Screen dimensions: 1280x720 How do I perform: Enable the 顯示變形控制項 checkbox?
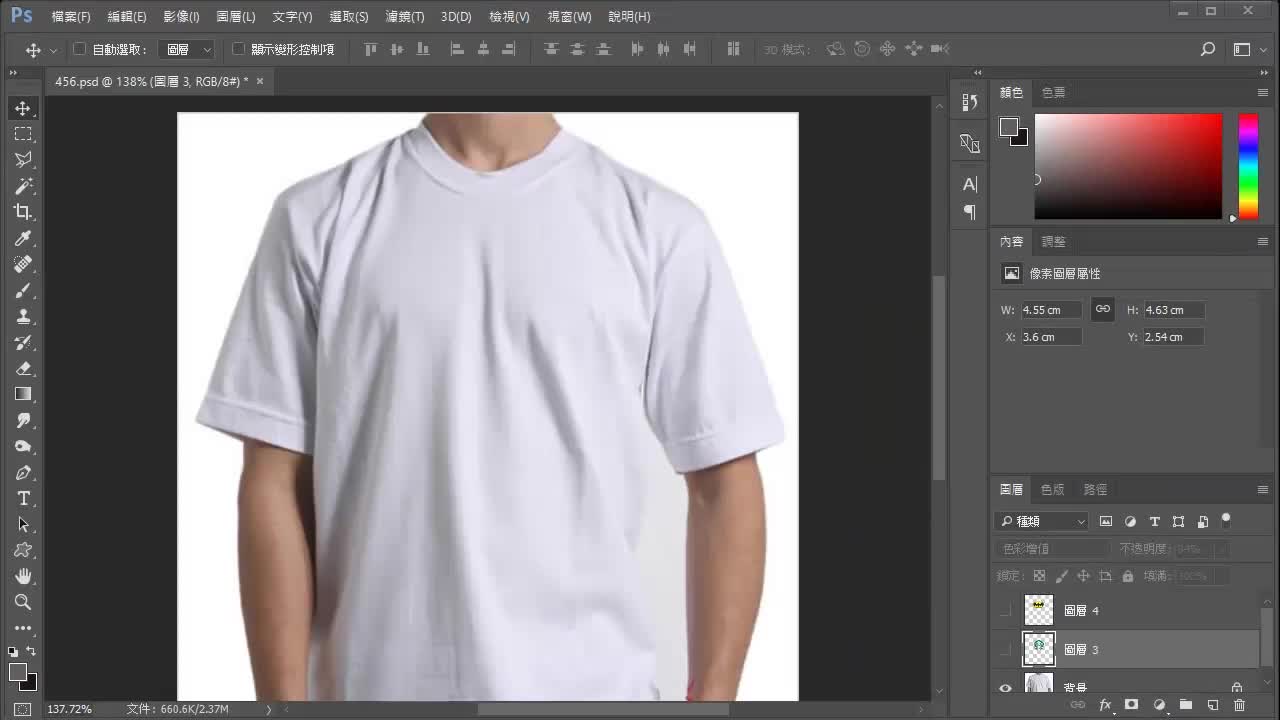point(239,49)
